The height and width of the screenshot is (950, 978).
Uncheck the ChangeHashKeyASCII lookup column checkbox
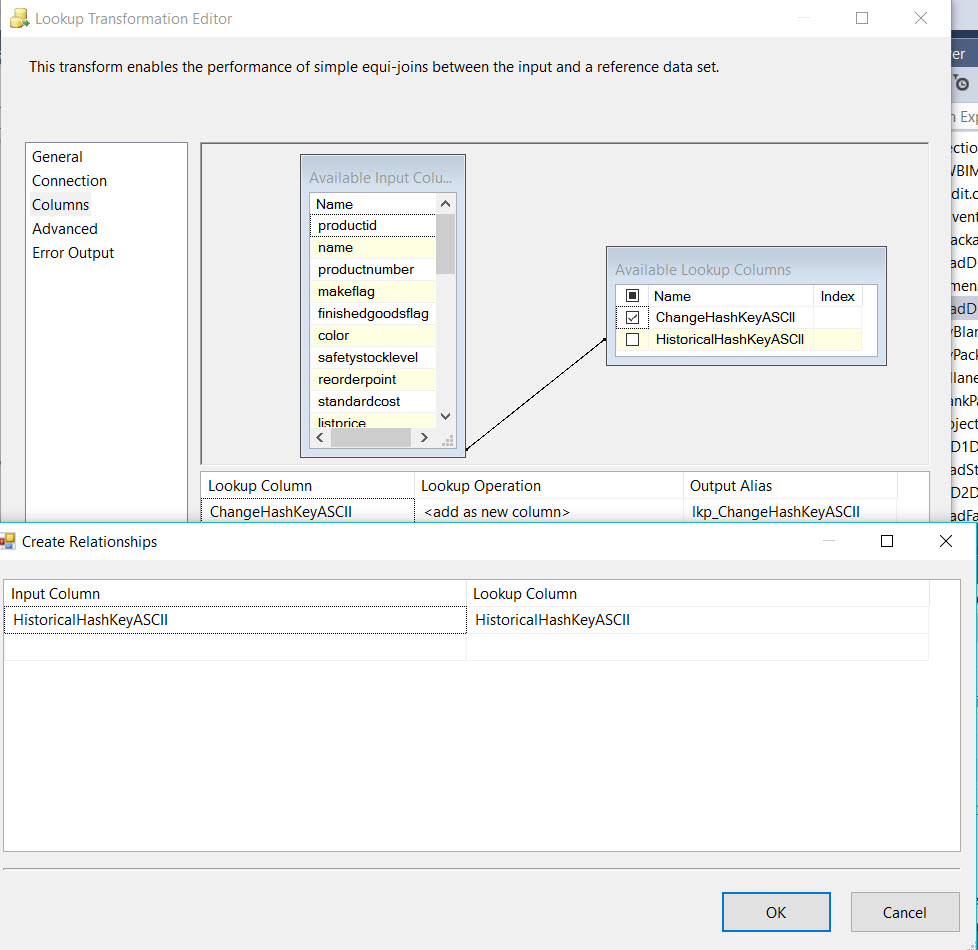coord(632,317)
